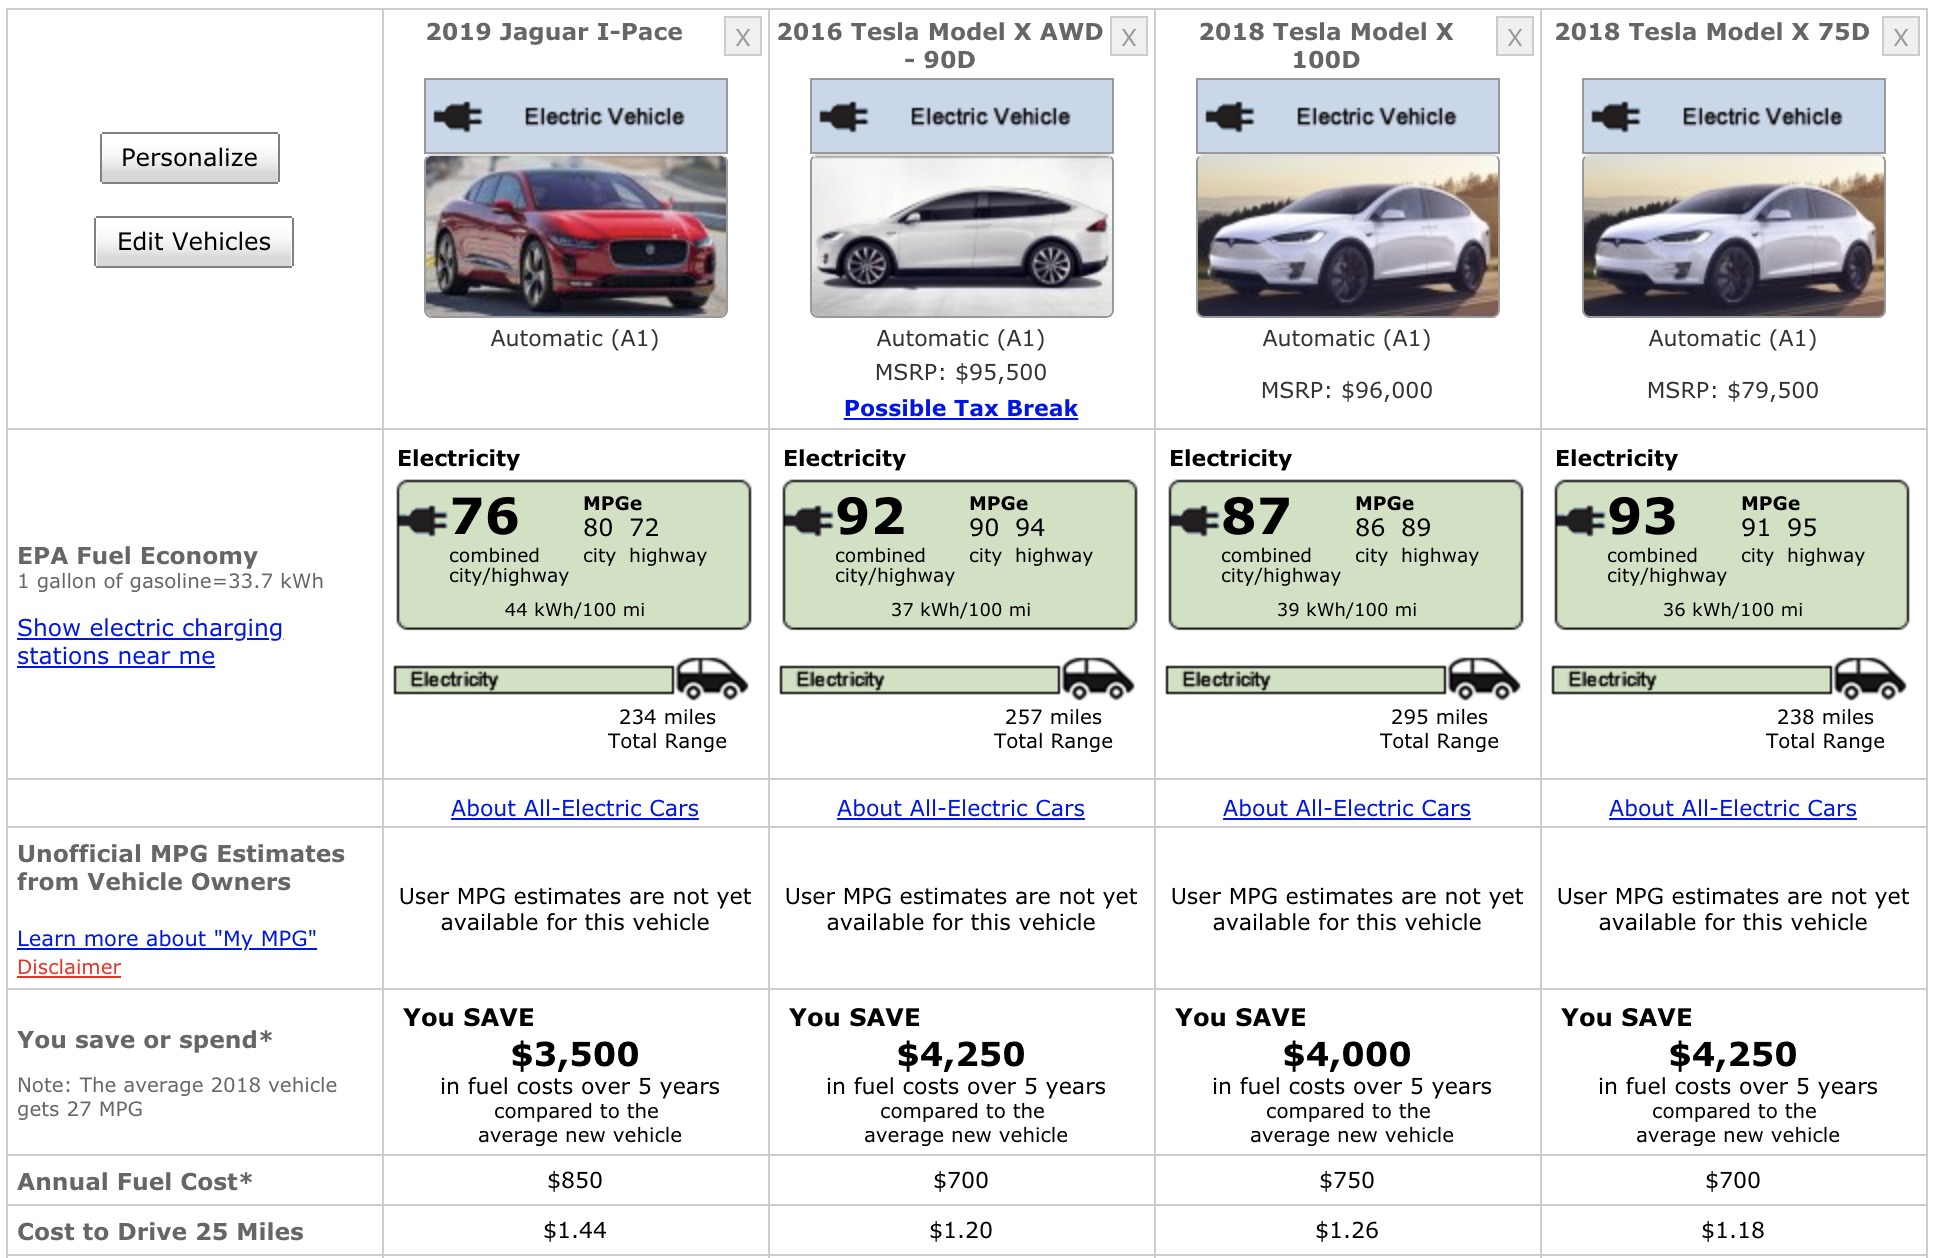Select the $3,500 savings amount
Image resolution: width=1936 pixels, height=1258 pixels.
click(x=575, y=1054)
